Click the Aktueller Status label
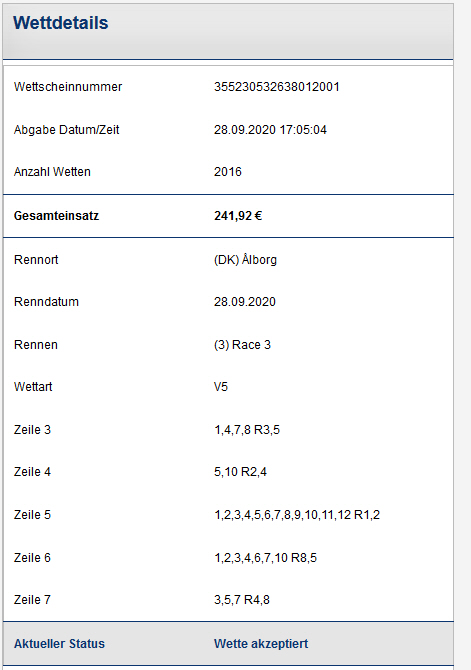This screenshot has height=670, width=471. (59, 644)
